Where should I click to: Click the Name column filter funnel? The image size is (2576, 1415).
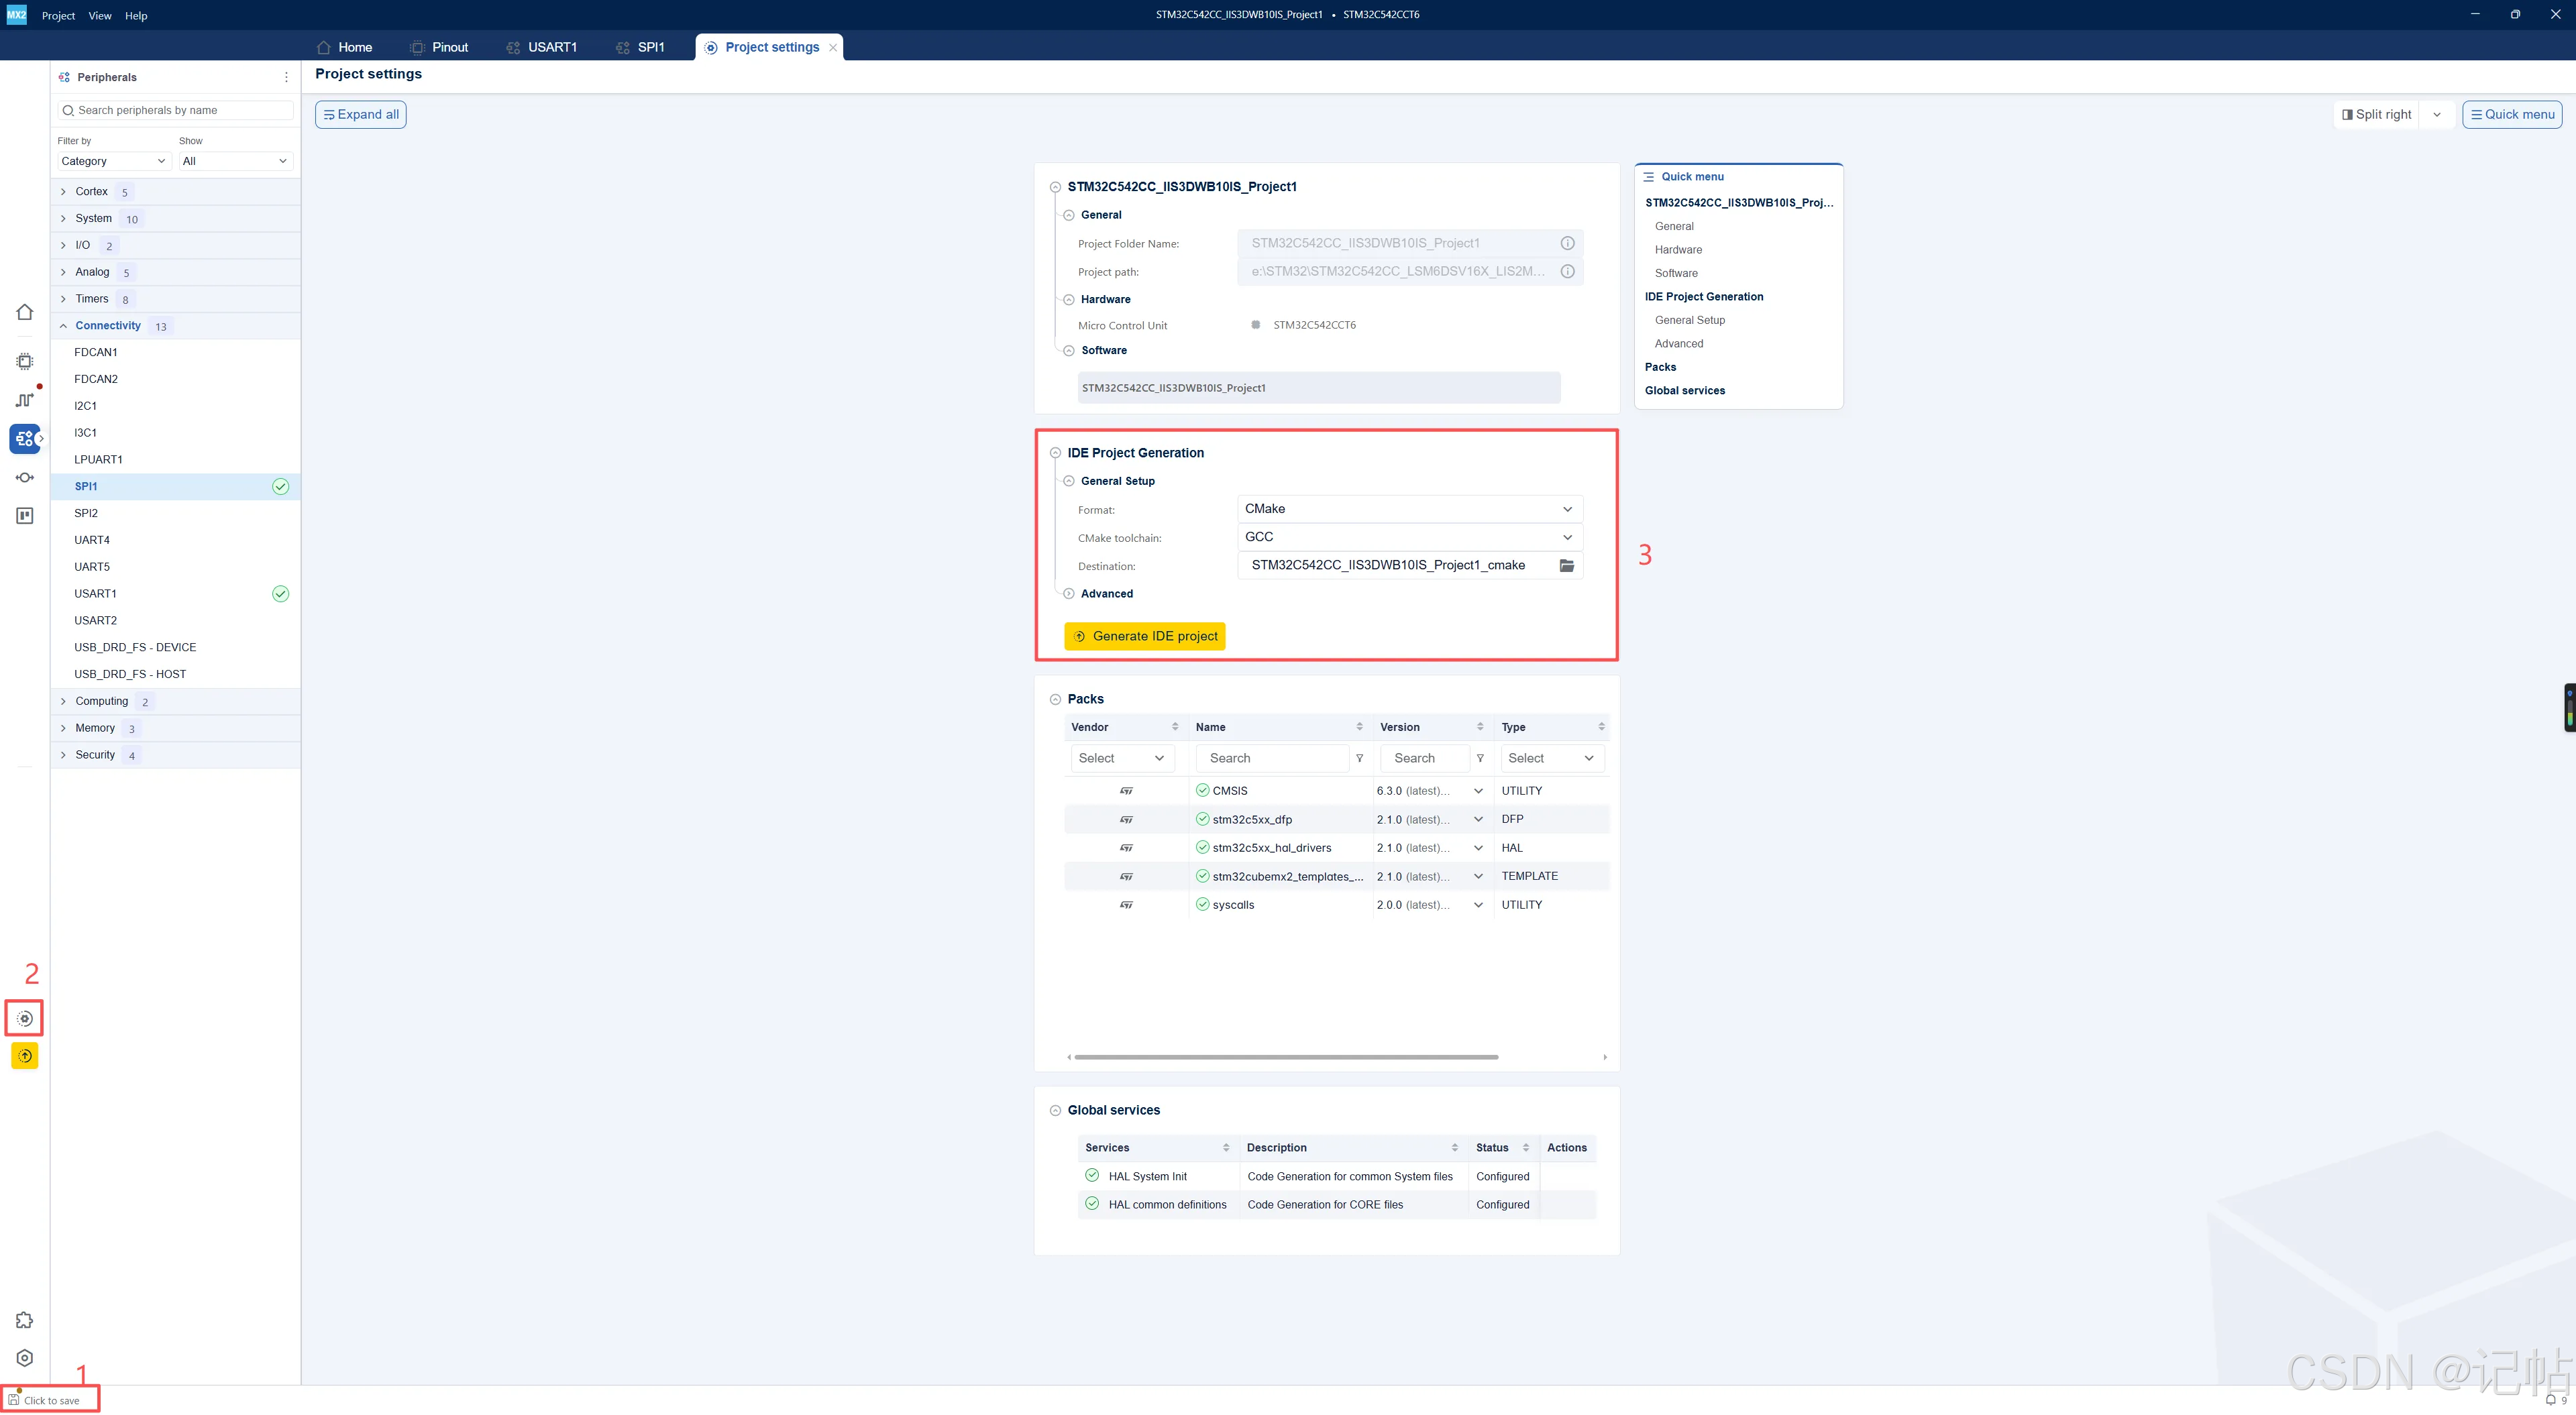[x=1359, y=759]
